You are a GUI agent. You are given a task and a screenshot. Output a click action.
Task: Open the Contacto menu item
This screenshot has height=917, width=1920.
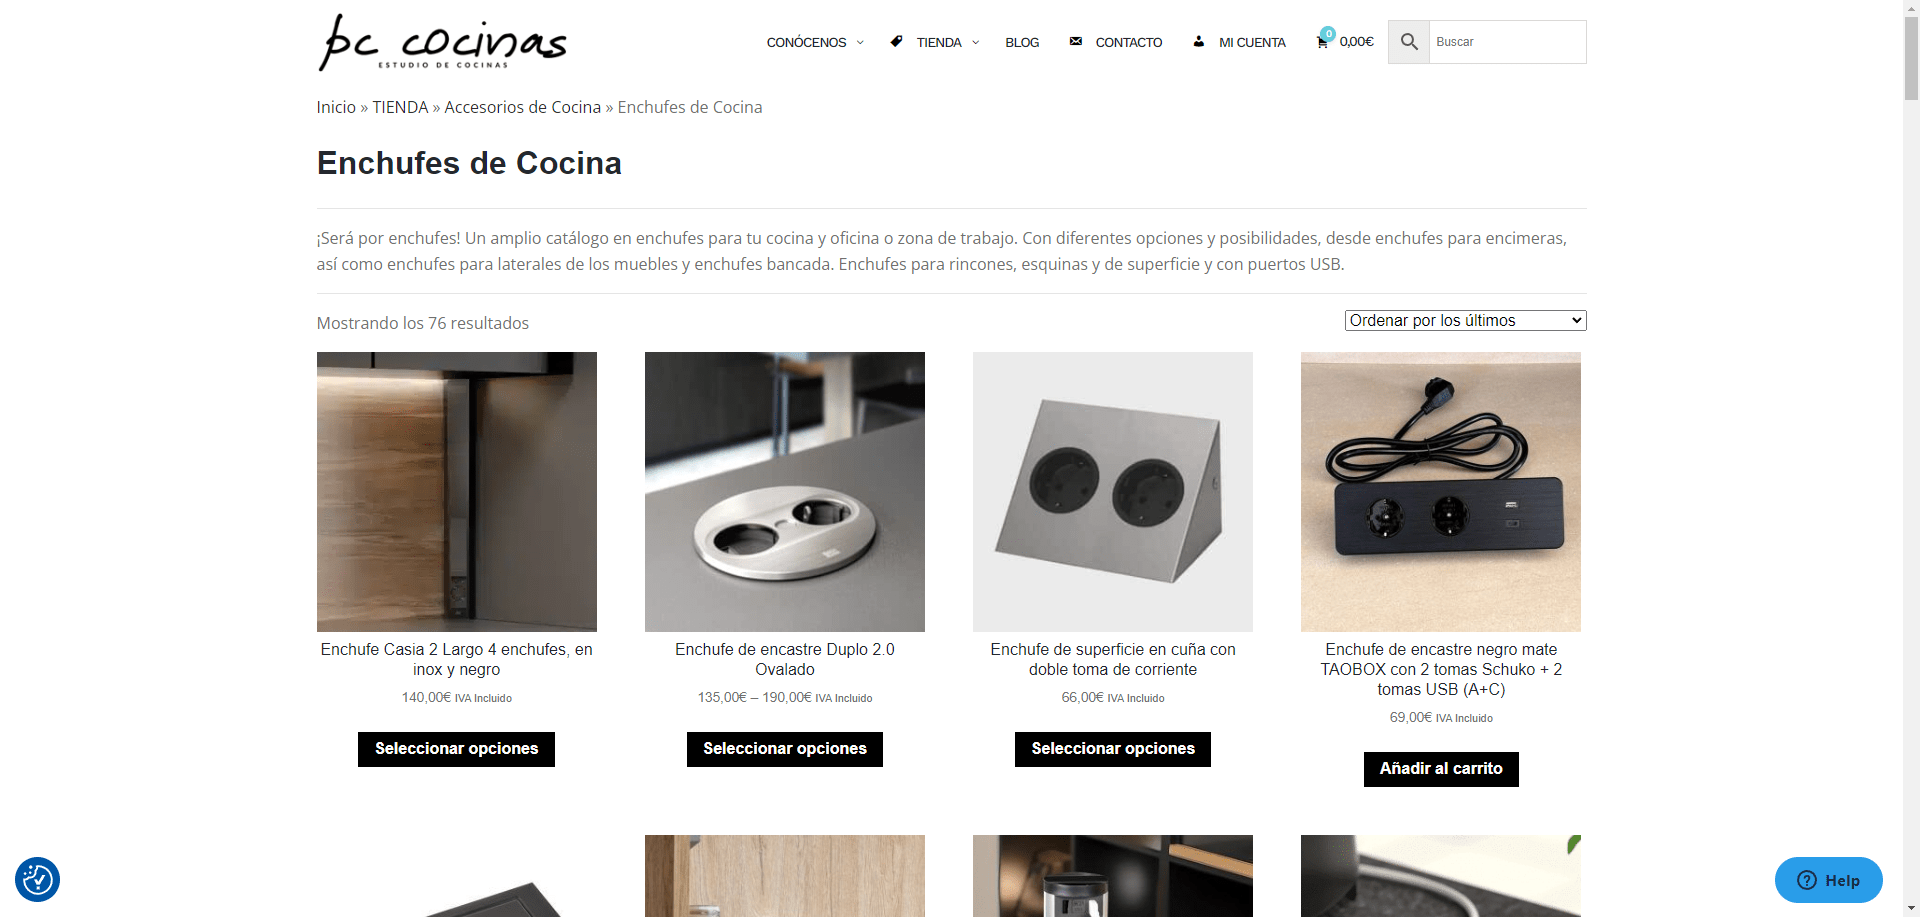pos(1128,42)
